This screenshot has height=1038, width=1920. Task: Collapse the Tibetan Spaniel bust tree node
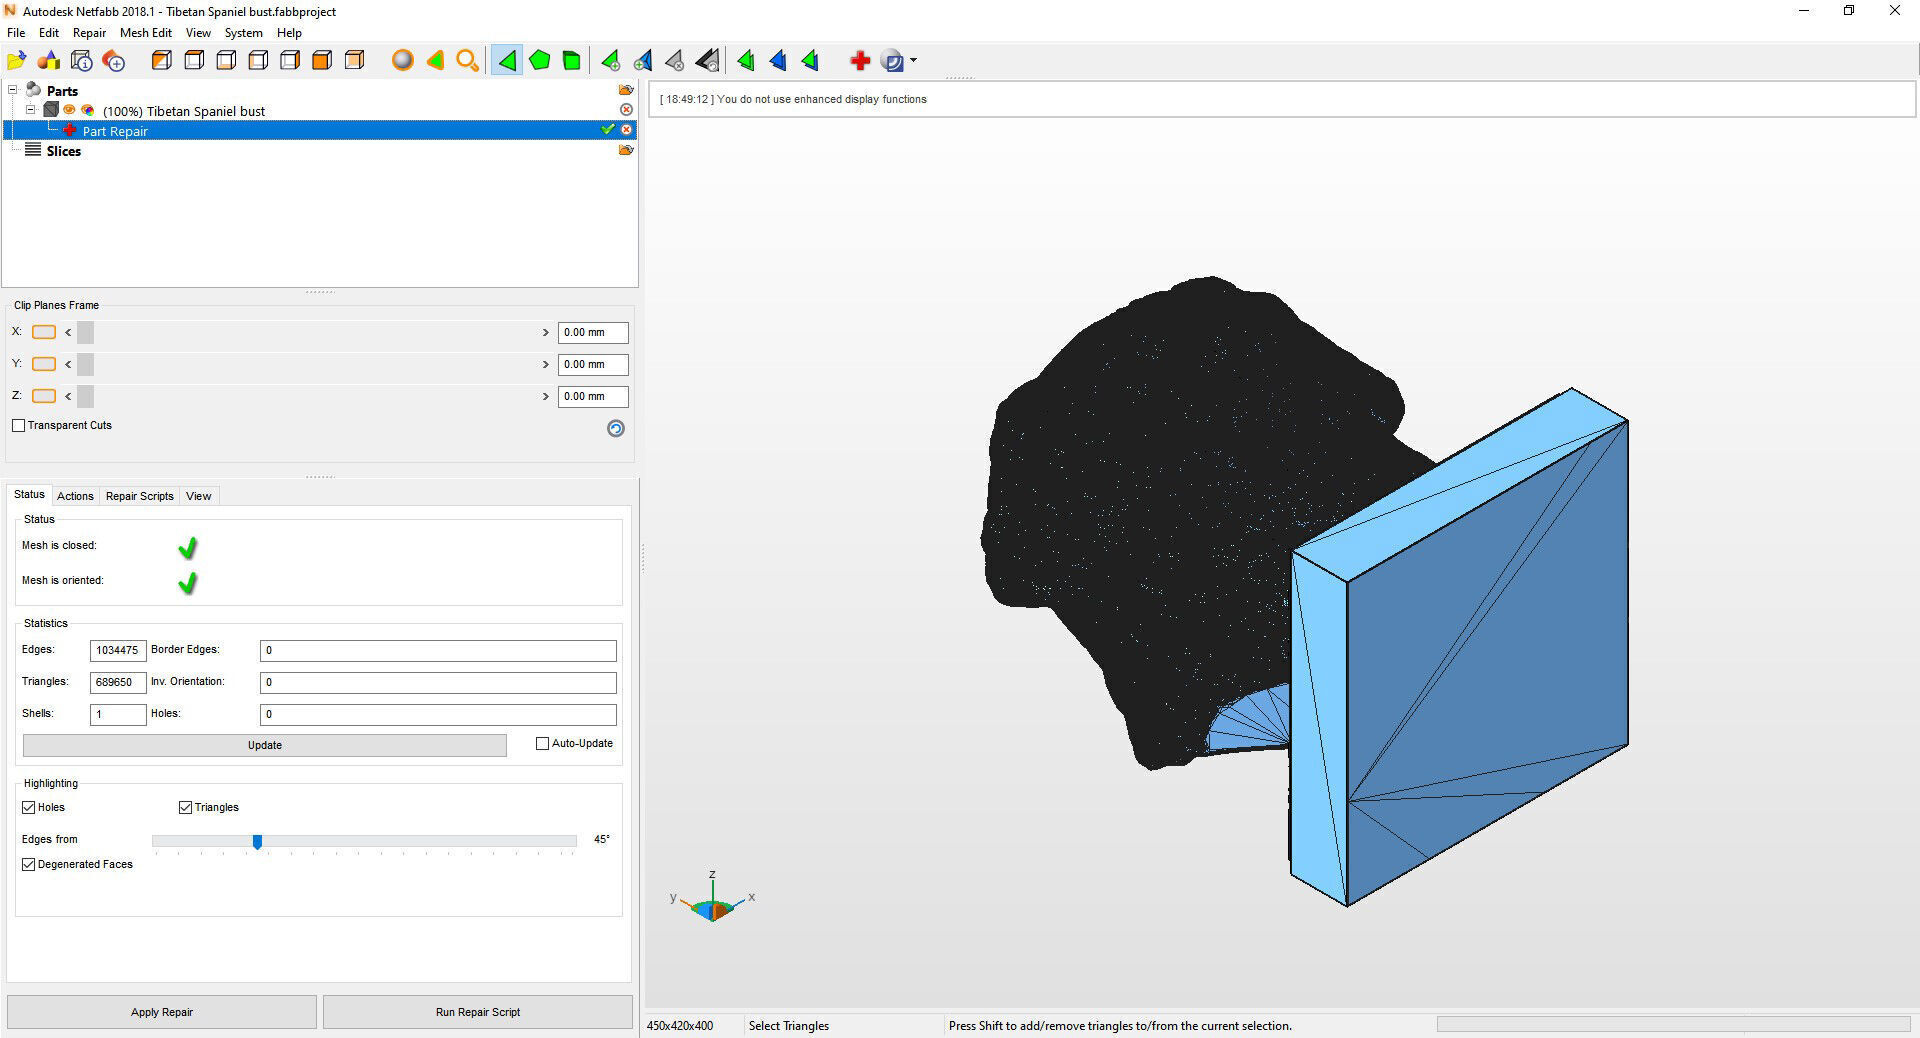pos(30,110)
